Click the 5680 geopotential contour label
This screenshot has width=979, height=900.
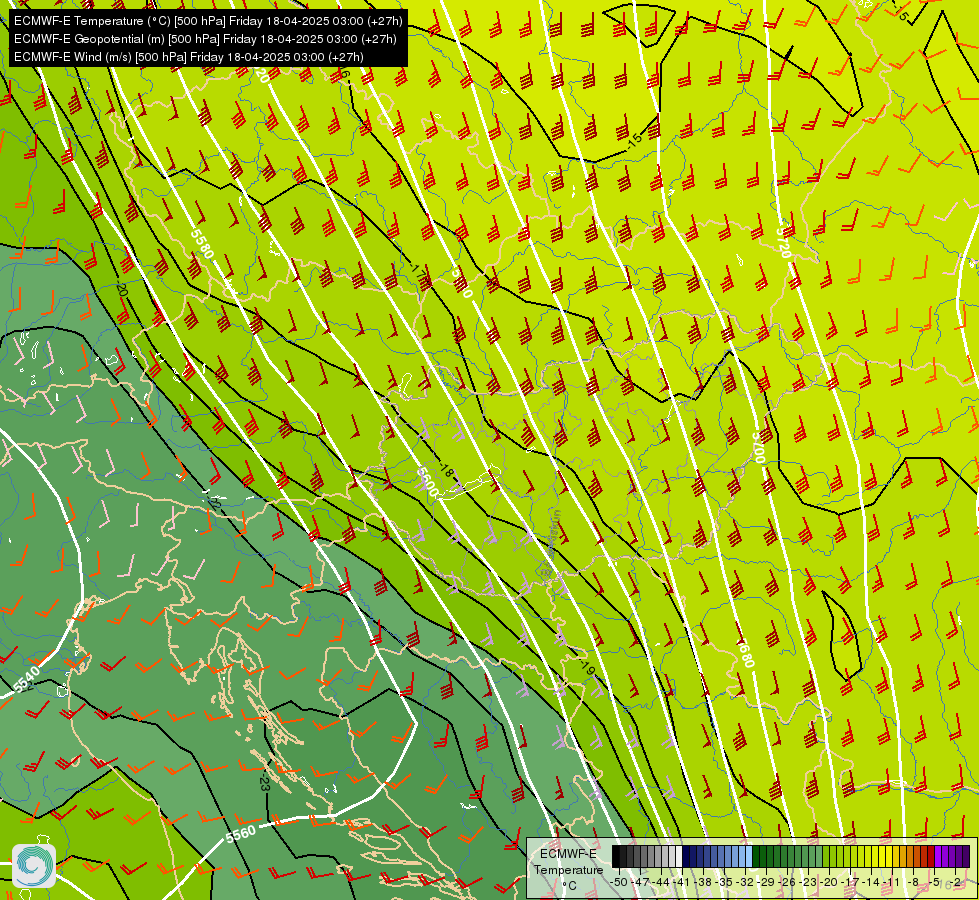(x=745, y=653)
